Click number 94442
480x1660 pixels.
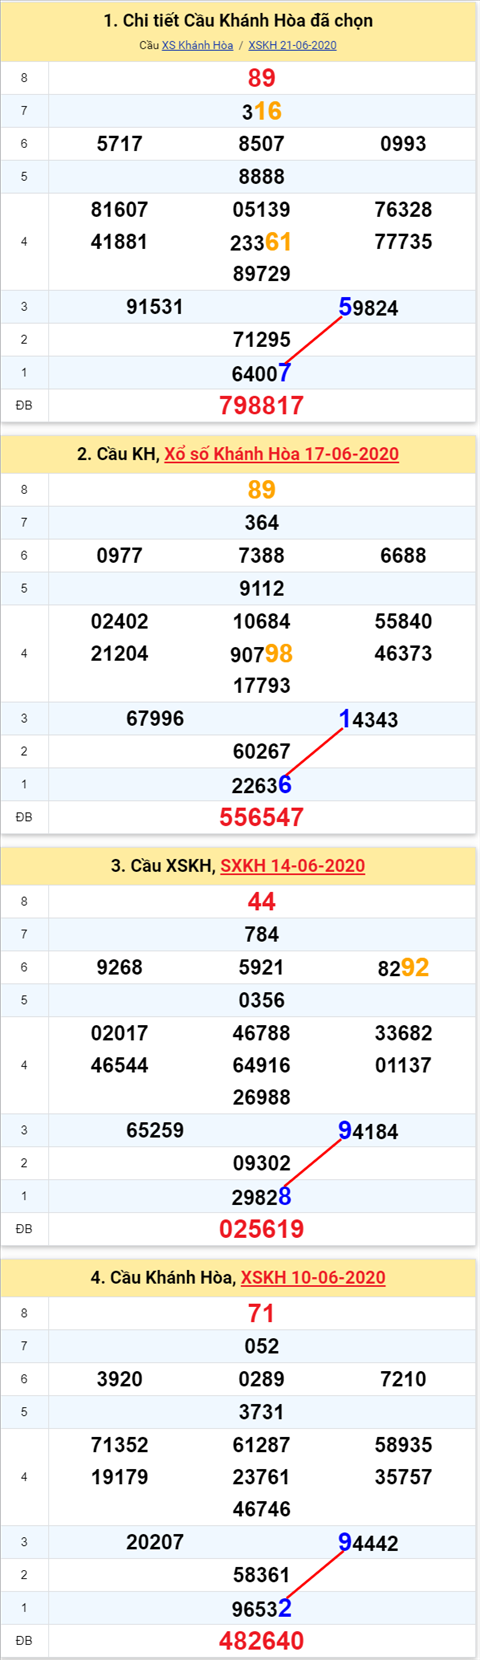coord(368,1544)
